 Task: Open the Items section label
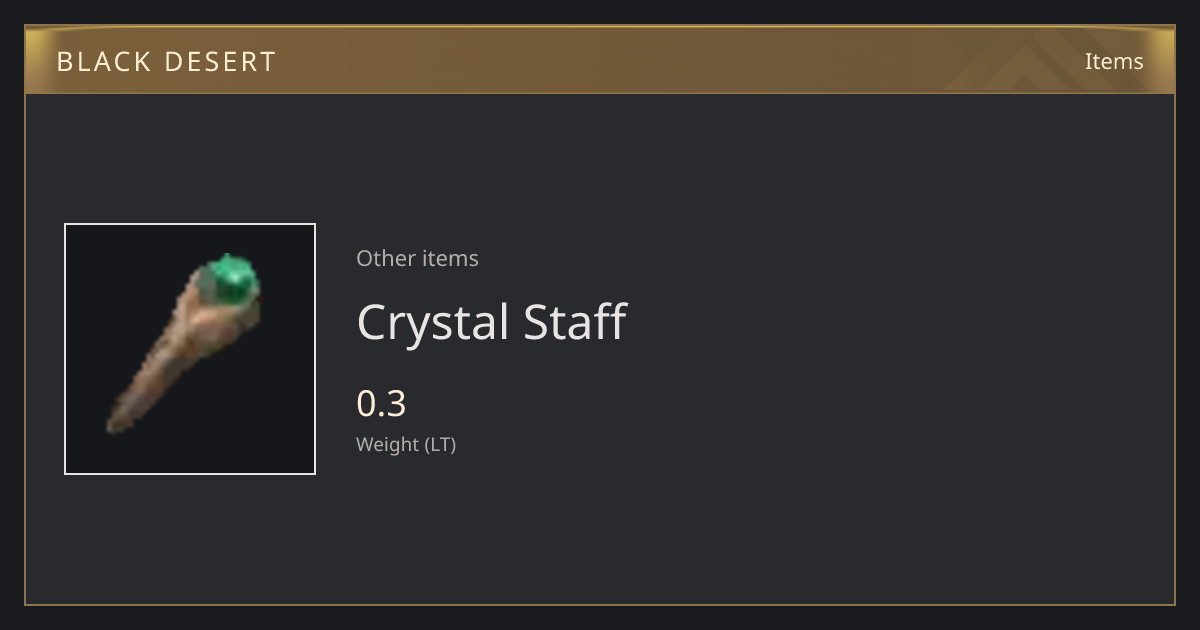[x=1114, y=62]
